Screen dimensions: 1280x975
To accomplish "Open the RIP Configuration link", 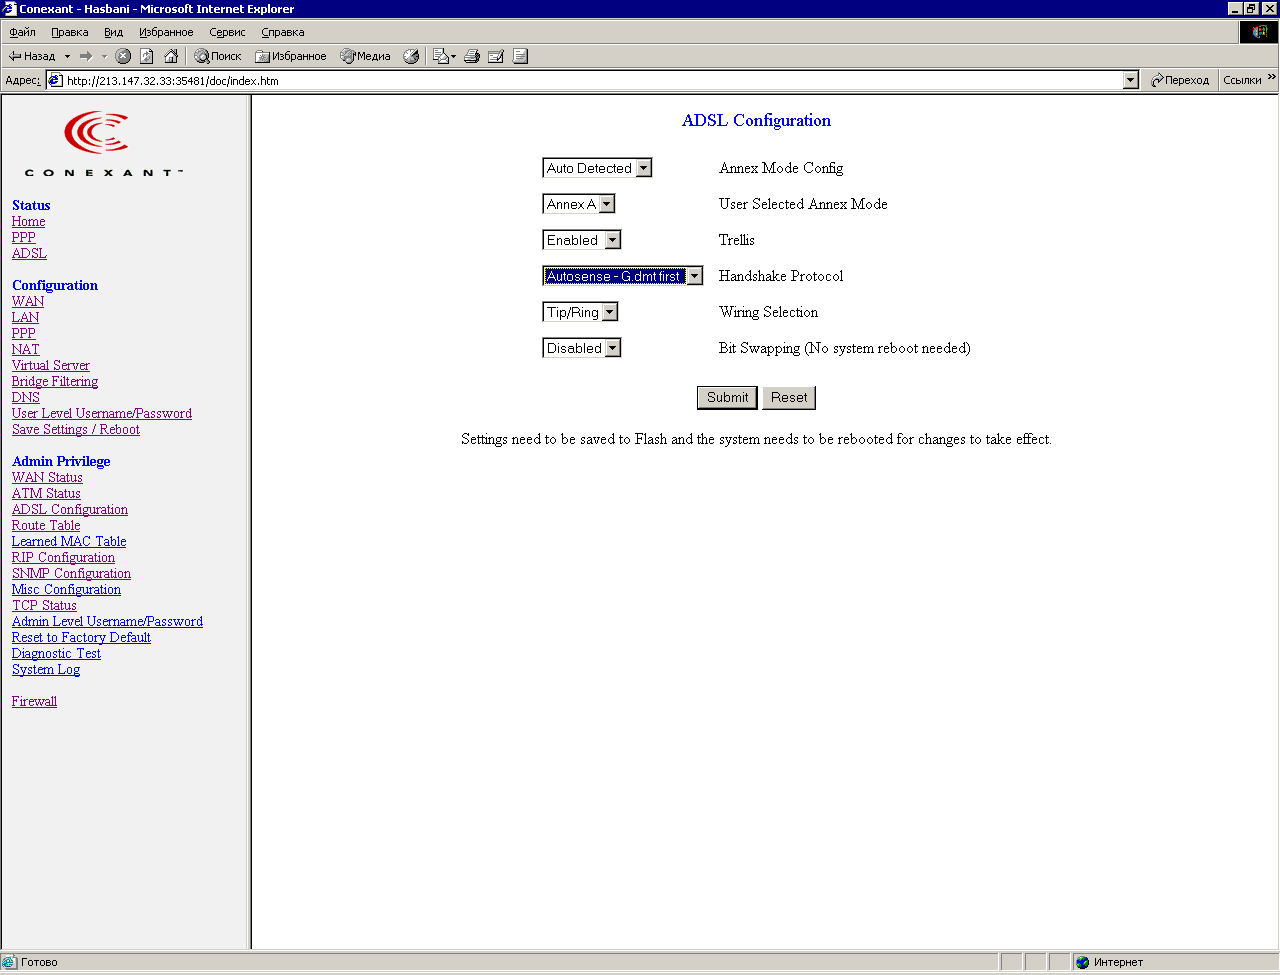I will coord(63,557).
